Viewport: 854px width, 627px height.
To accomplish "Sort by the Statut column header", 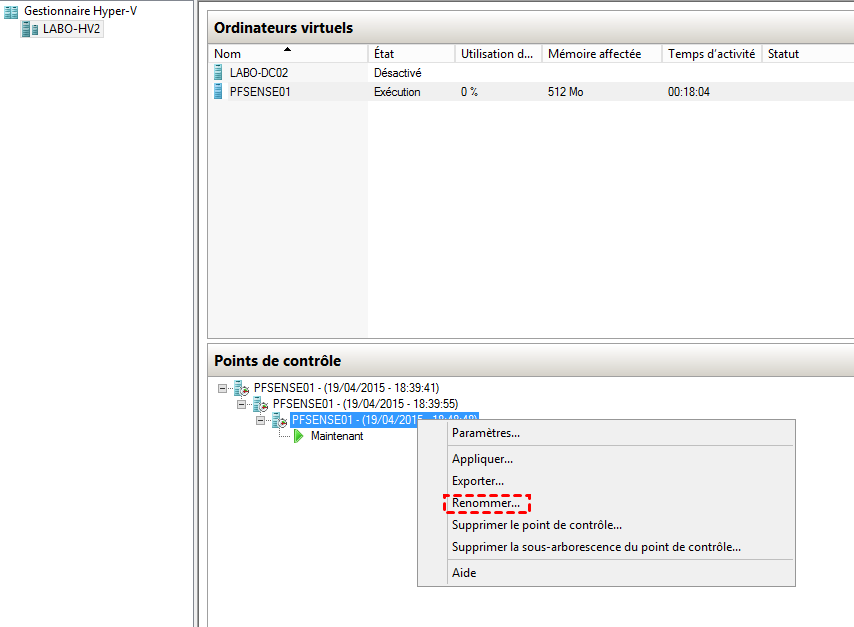I will coord(808,53).
